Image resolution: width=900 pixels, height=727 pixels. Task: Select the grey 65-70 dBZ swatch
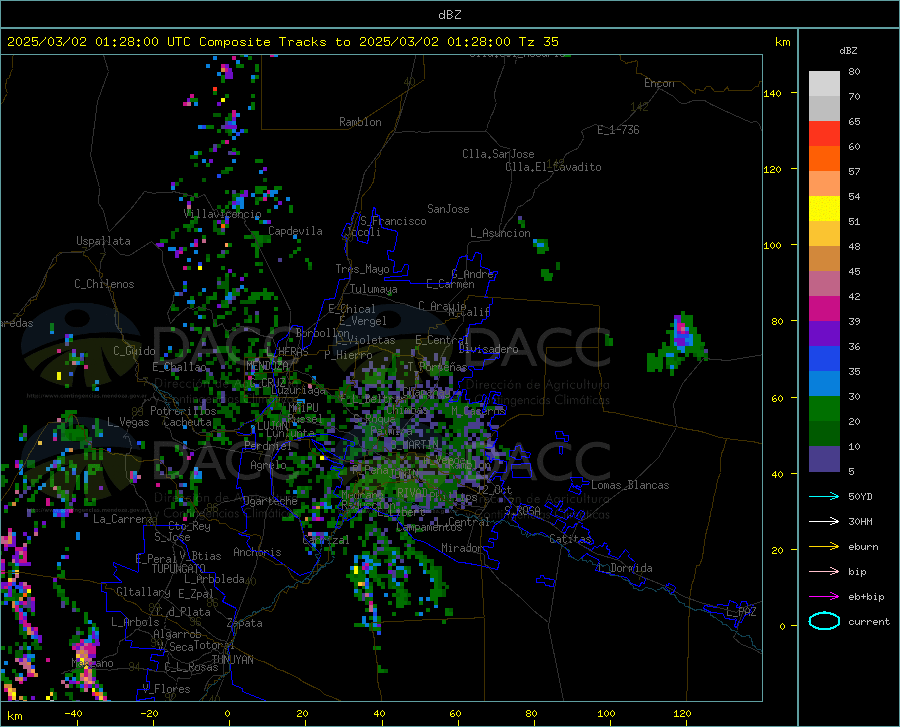824,109
